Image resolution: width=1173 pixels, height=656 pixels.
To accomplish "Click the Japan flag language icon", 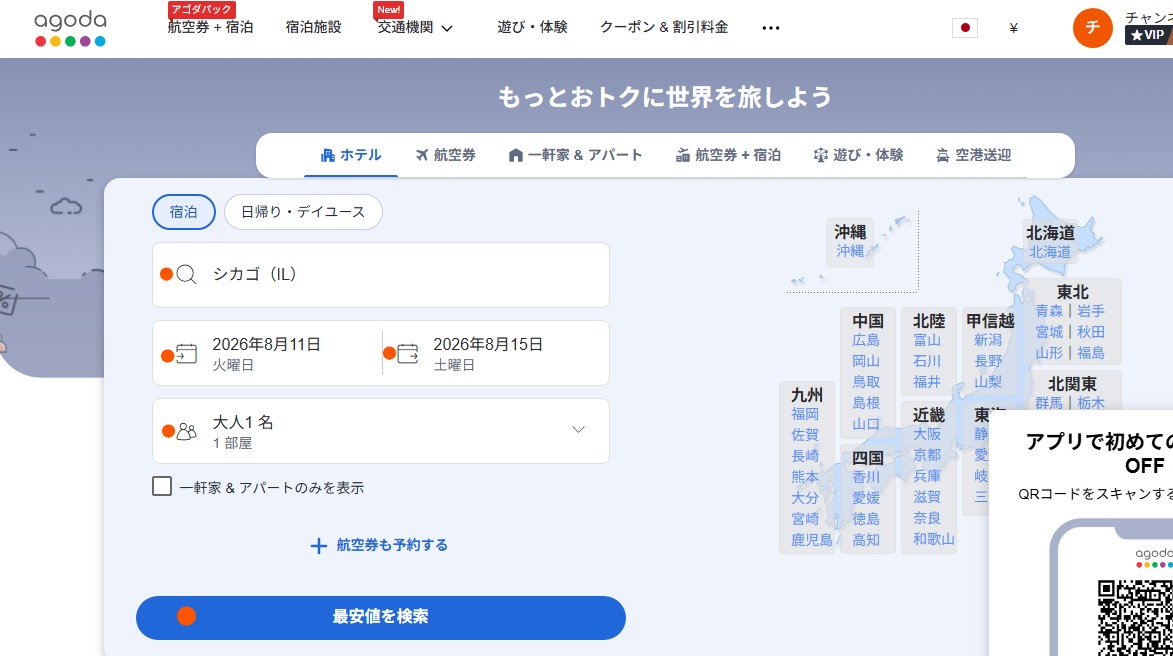I will (964, 28).
